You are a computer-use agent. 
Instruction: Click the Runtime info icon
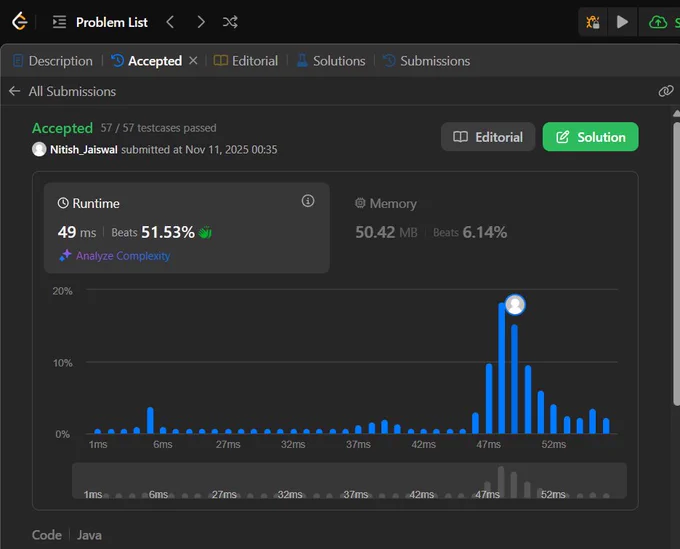[308, 201]
